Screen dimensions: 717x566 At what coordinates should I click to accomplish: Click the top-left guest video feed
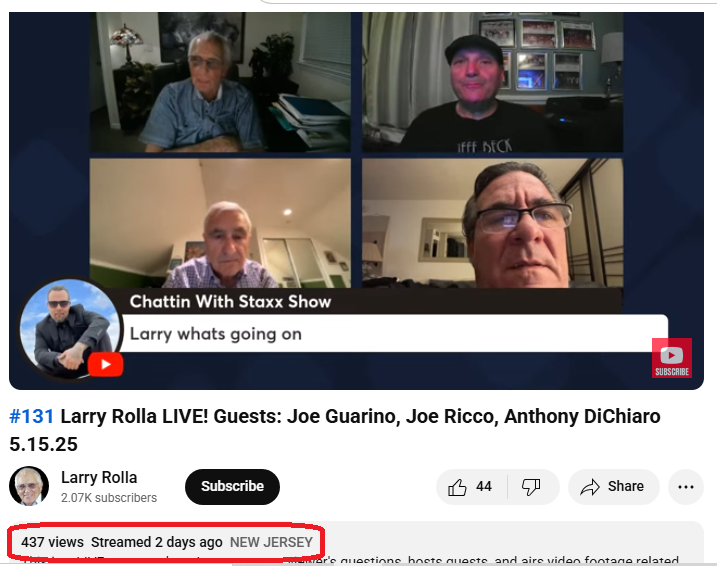(220, 82)
